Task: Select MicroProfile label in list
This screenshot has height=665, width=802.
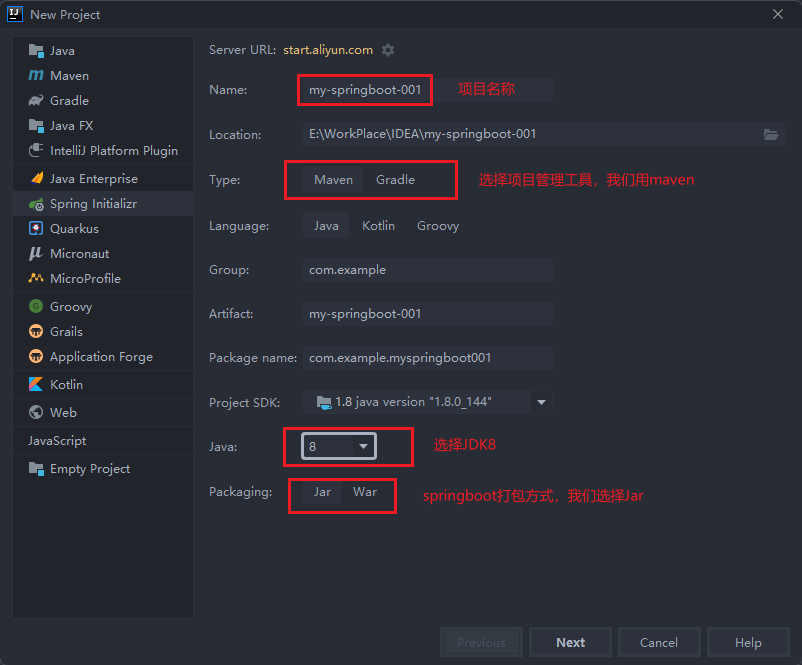Action: click(85, 279)
